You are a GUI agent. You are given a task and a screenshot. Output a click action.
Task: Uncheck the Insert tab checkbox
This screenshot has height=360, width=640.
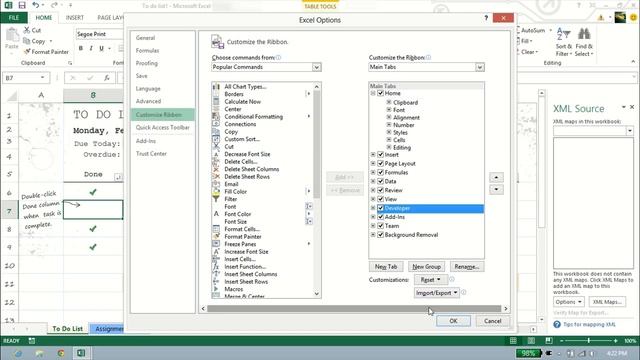pyautogui.click(x=380, y=155)
